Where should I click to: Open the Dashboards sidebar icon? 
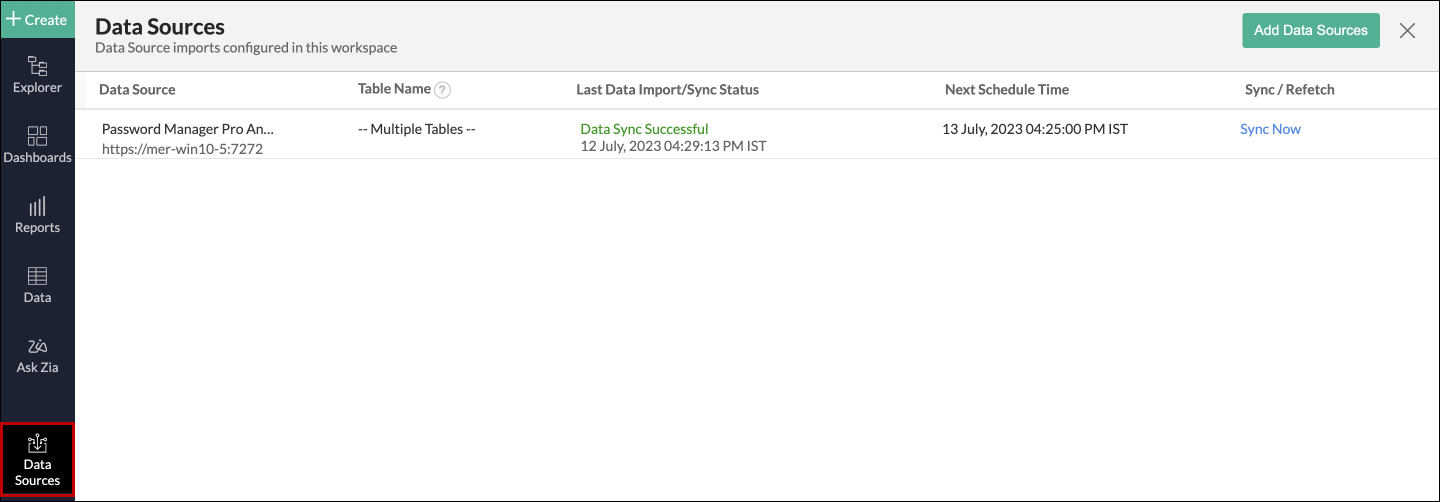(37, 145)
